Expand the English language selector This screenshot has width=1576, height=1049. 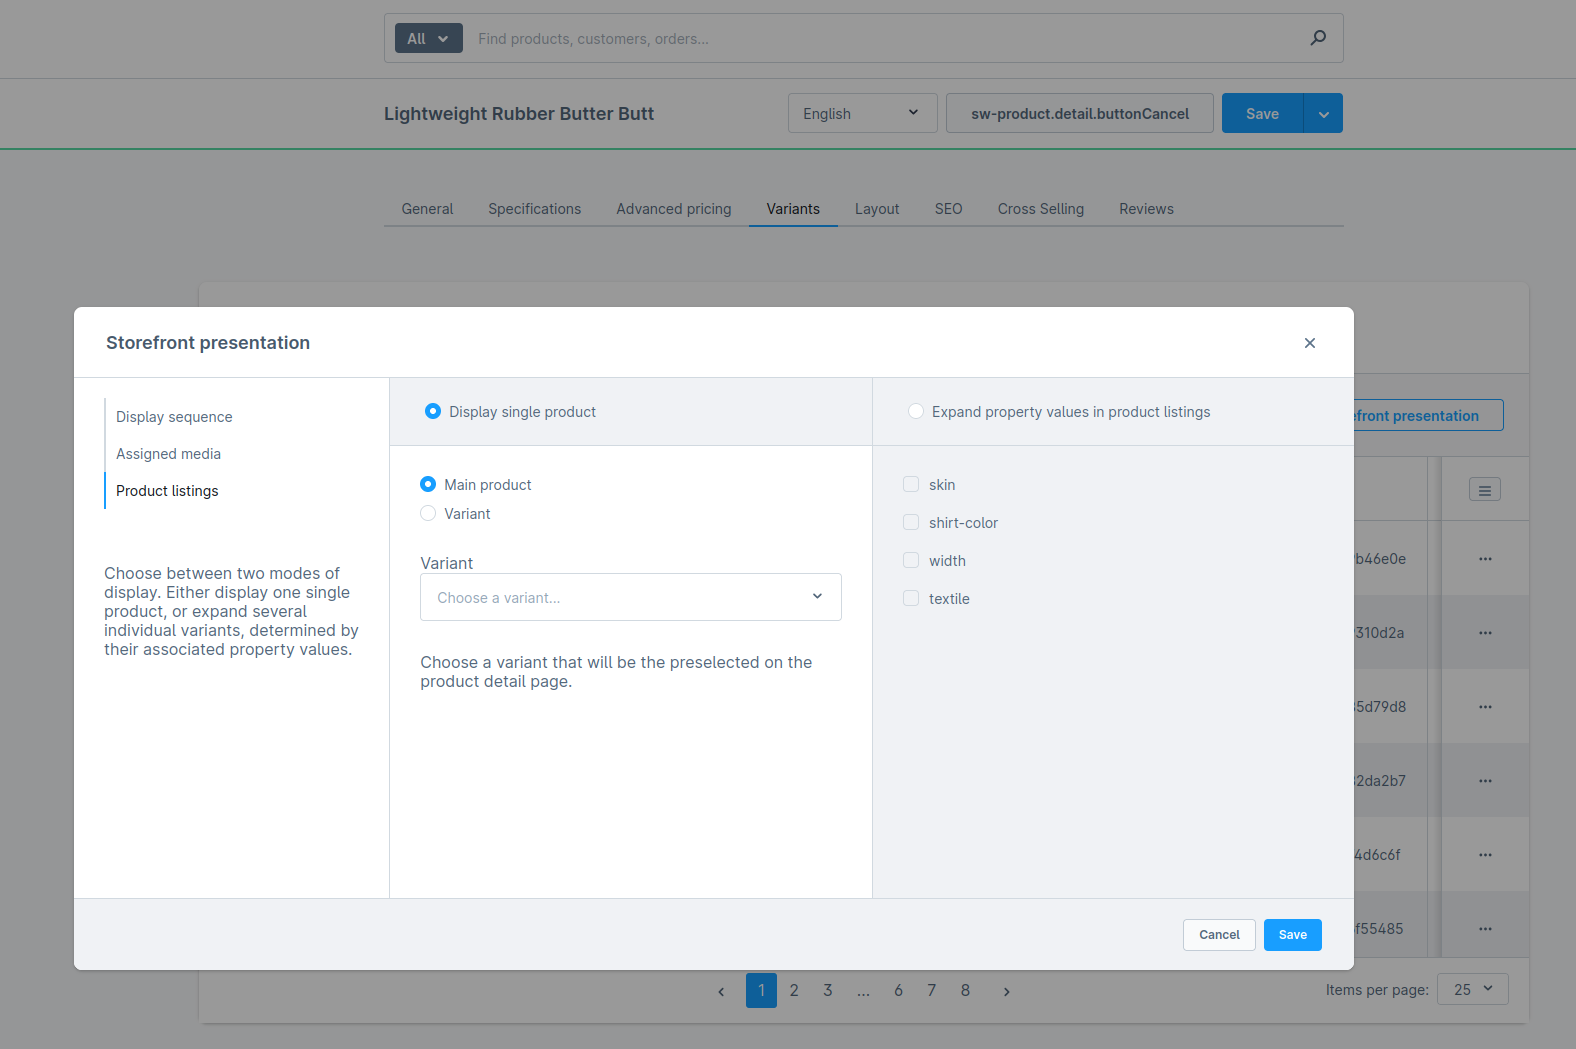862,114
